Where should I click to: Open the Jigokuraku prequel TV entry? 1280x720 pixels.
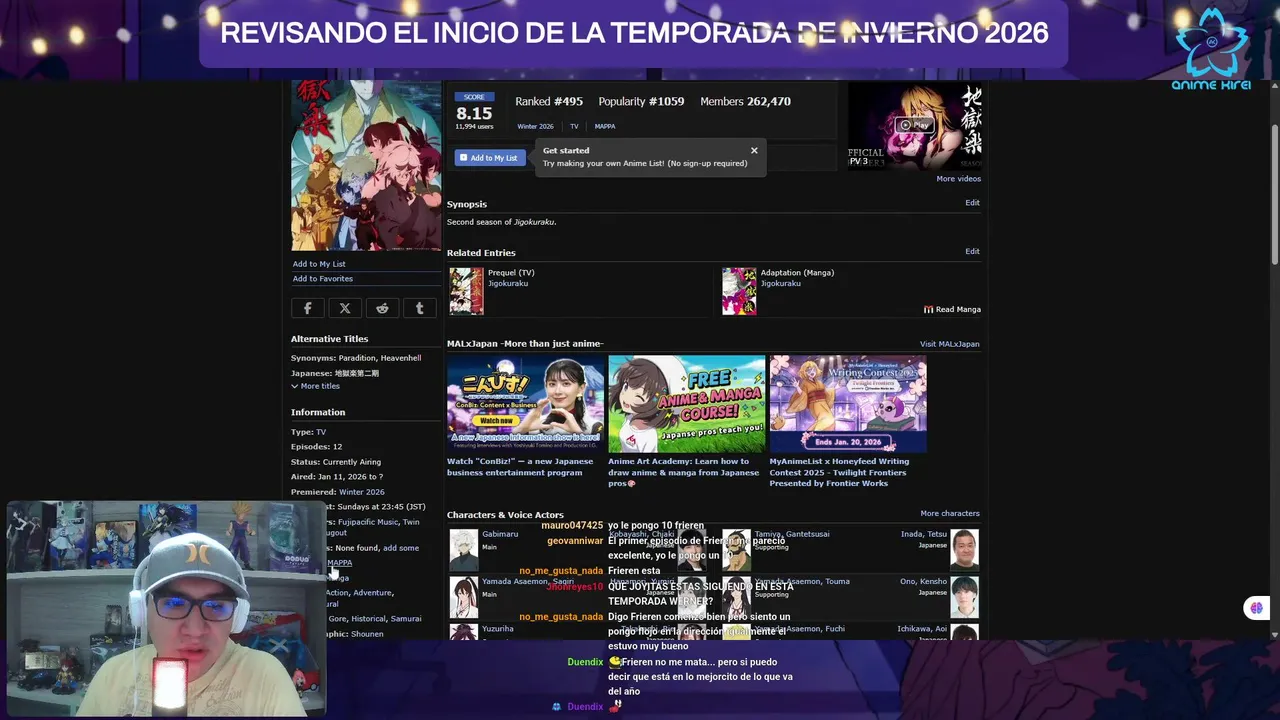[508, 284]
